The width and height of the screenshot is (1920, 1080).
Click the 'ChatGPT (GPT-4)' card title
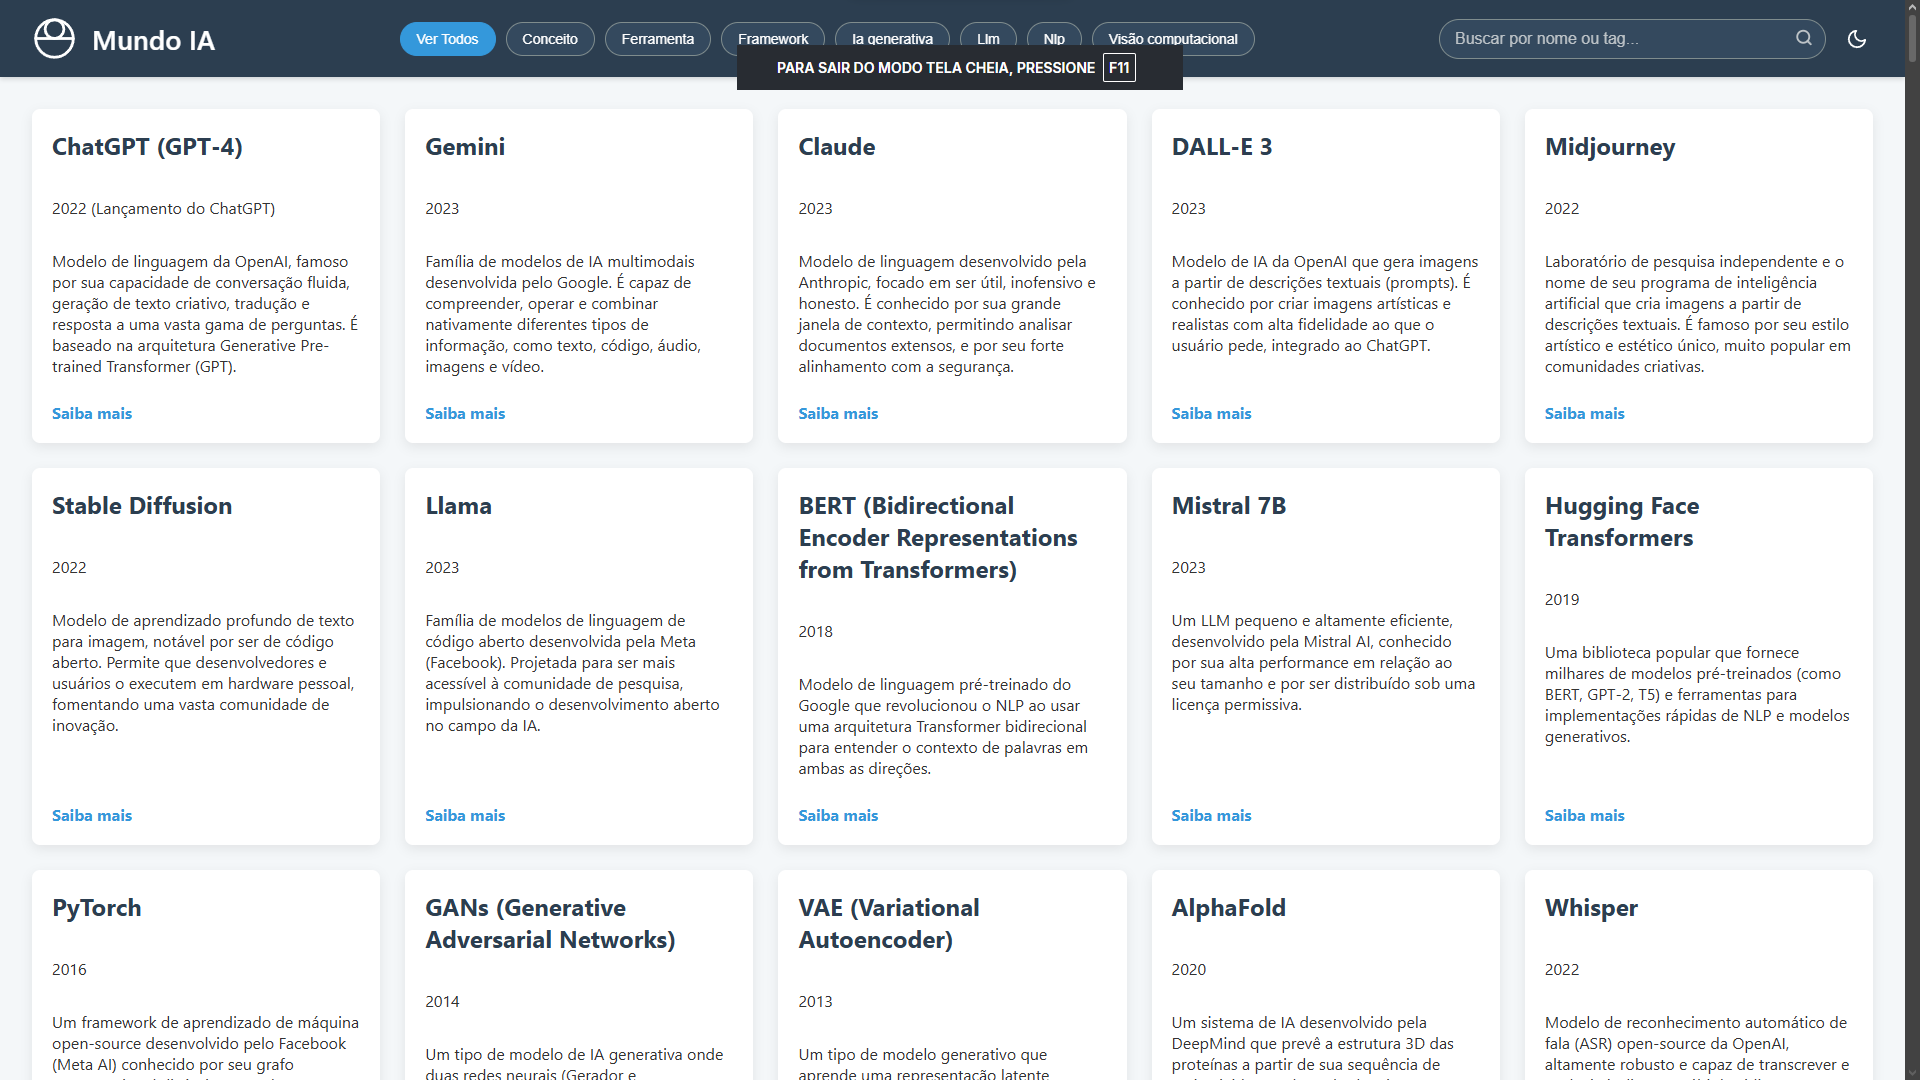pyautogui.click(x=147, y=147)
